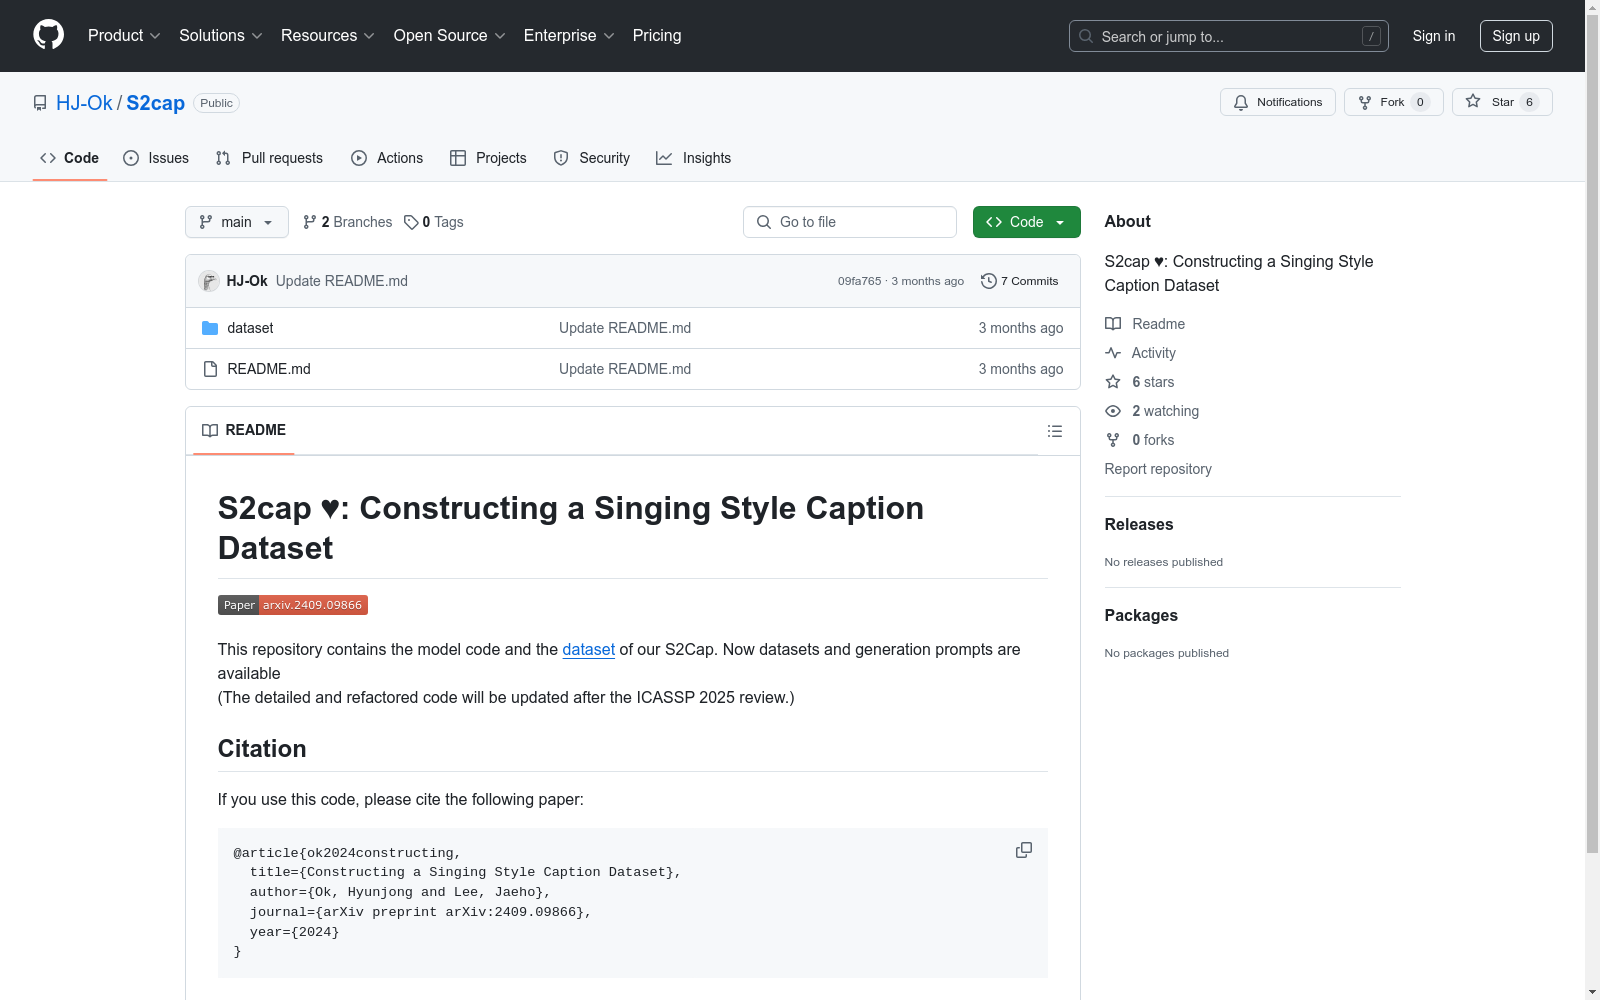
Task: Open the dataset folder
Action: tap(250, 328)
